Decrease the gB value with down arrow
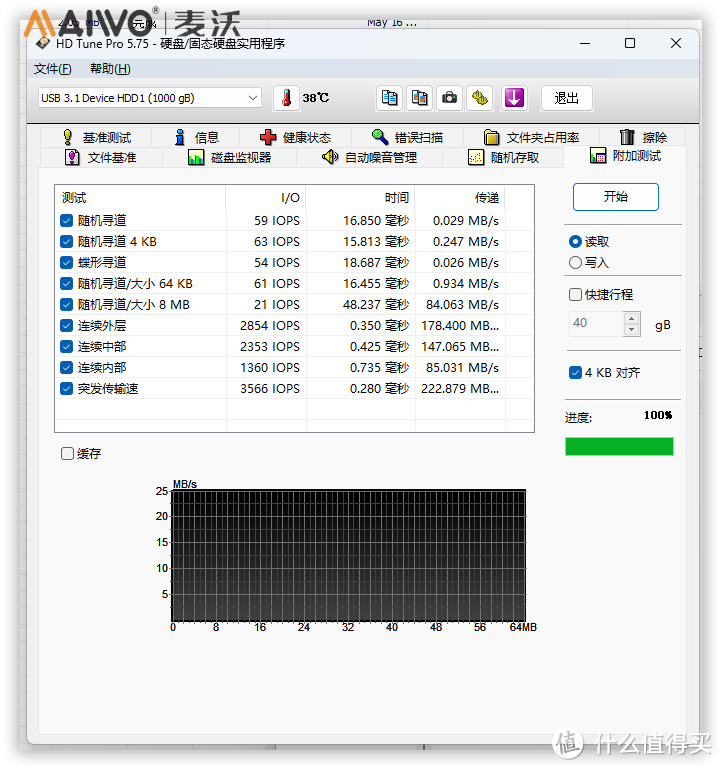This screenshot has height=770, width=722. (x=632, y=330)
